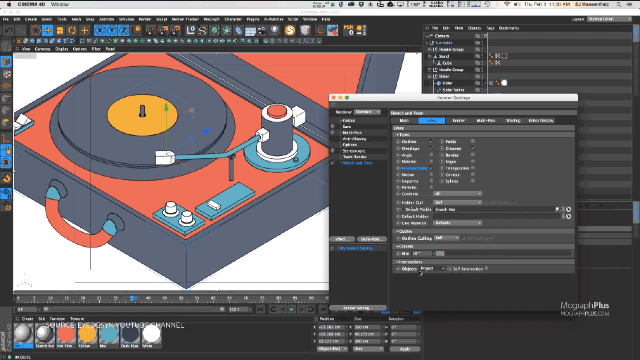Enable the Angle checkbox
640x360 pixels.
(x=431, y=155)
